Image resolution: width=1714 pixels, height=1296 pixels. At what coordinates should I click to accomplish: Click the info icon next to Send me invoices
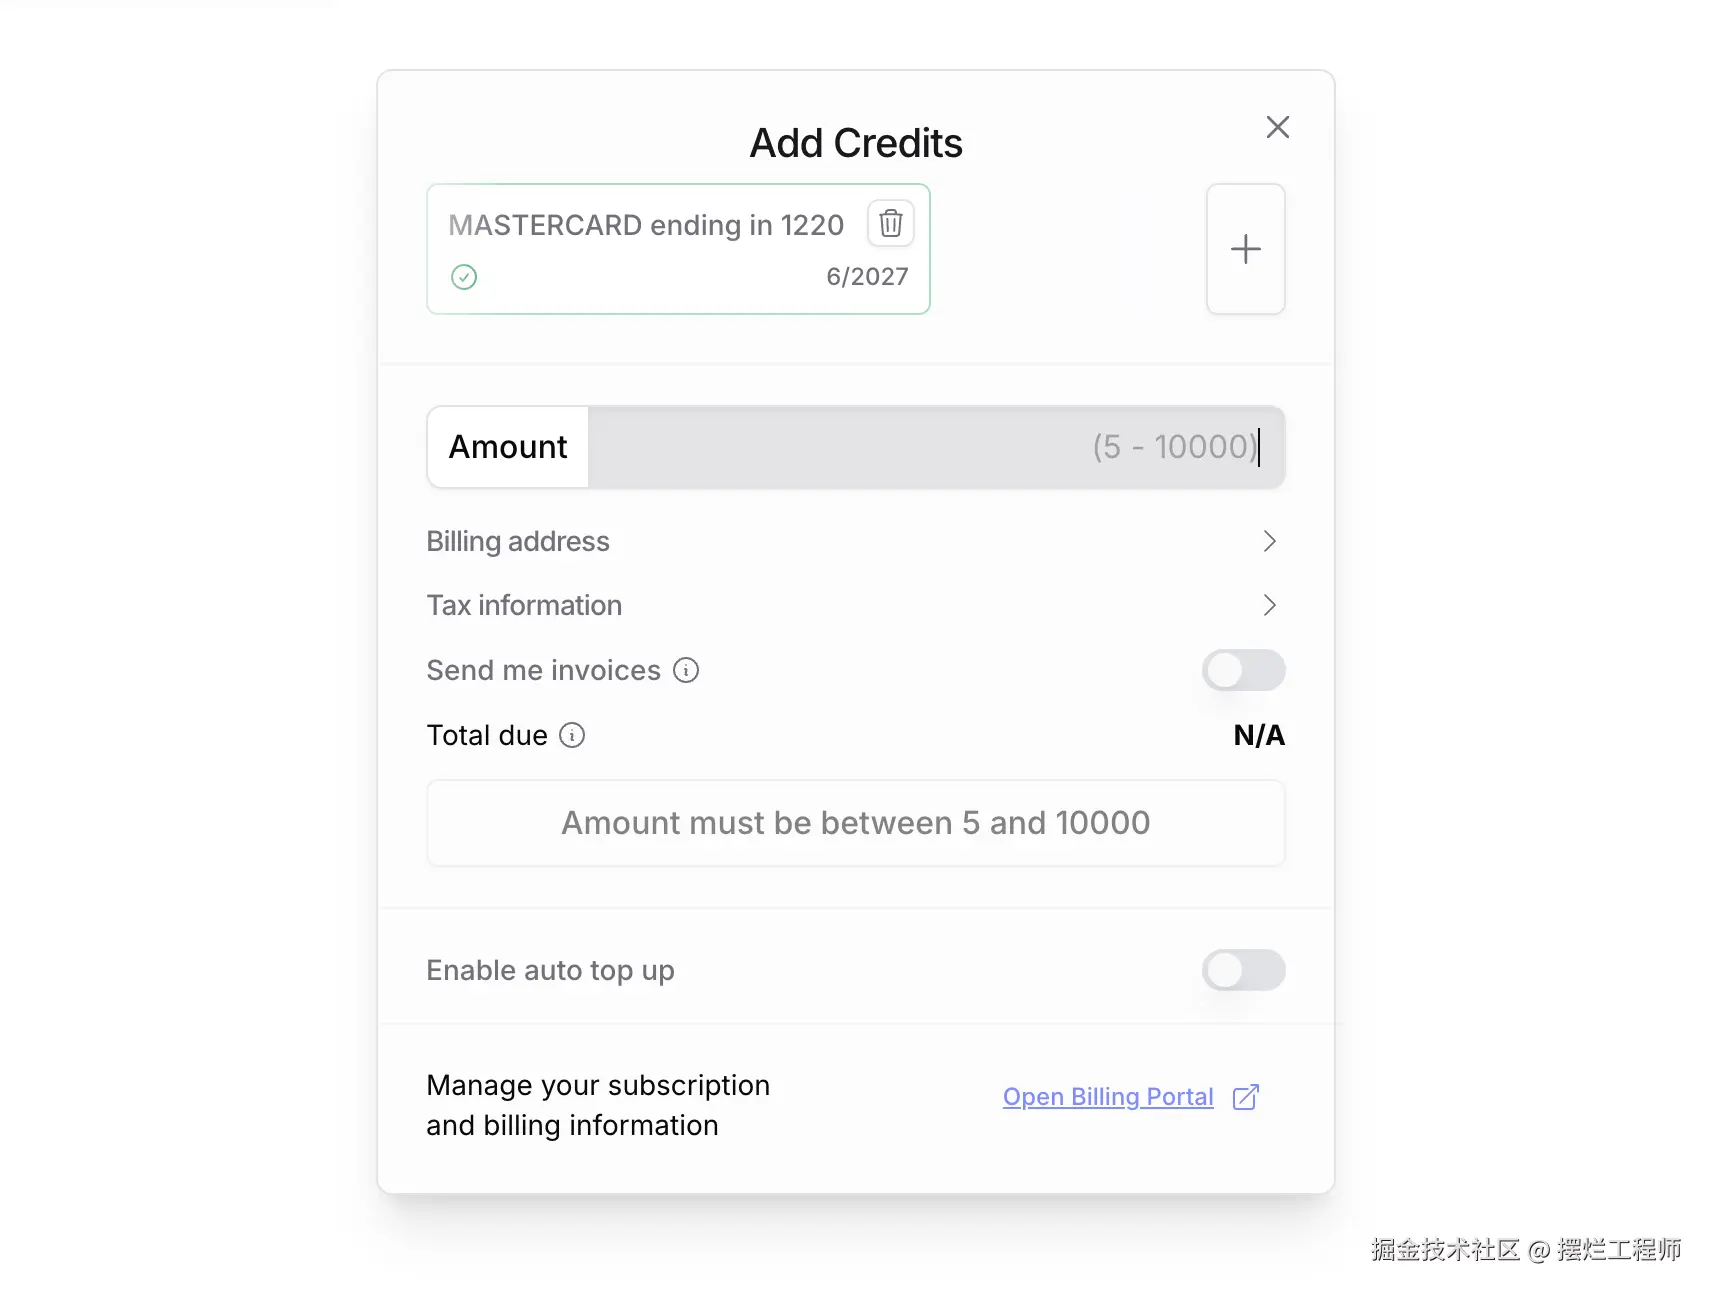point(686,670)
